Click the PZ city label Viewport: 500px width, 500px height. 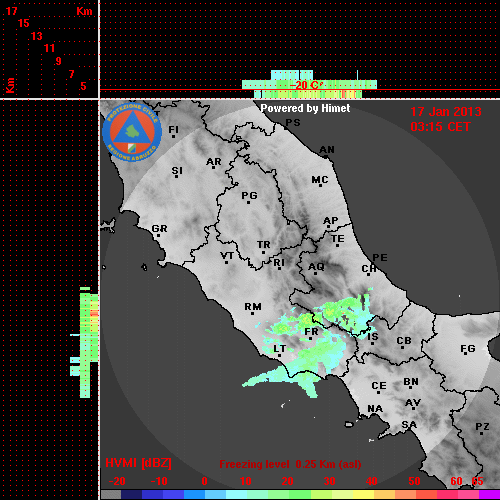pyautogui.click(x=482, y=427)
